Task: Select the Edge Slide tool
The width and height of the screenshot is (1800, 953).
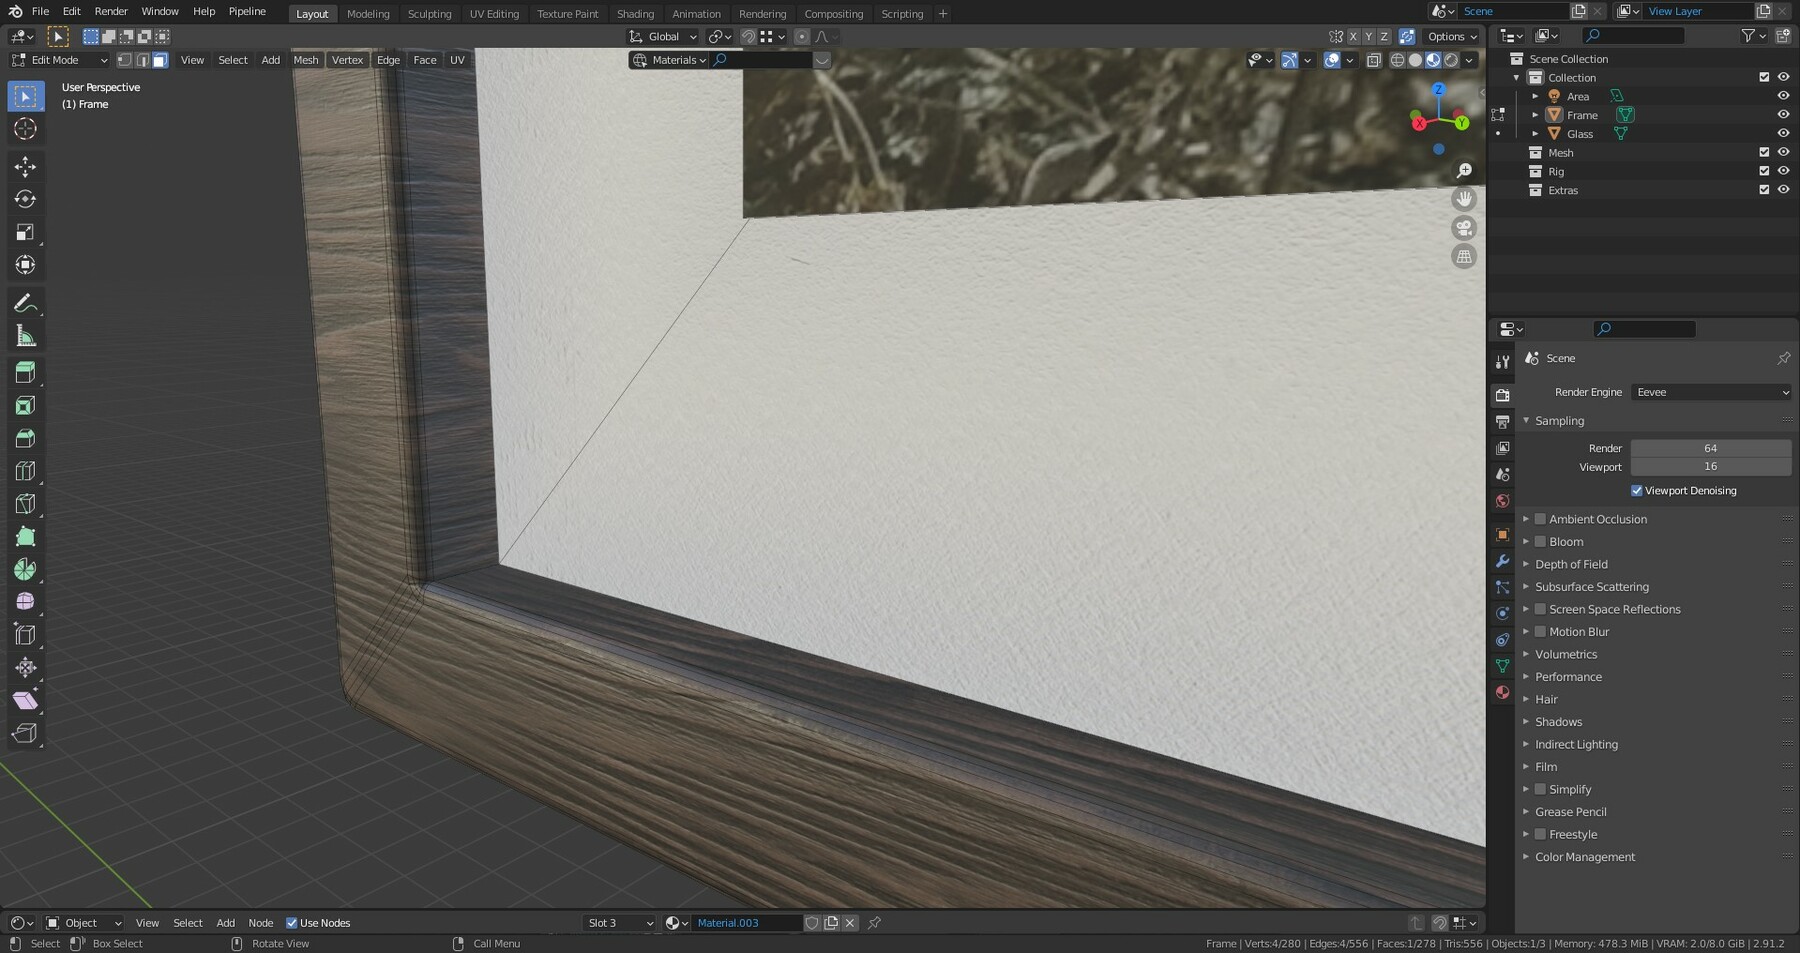Action: [x=25, y=635]
